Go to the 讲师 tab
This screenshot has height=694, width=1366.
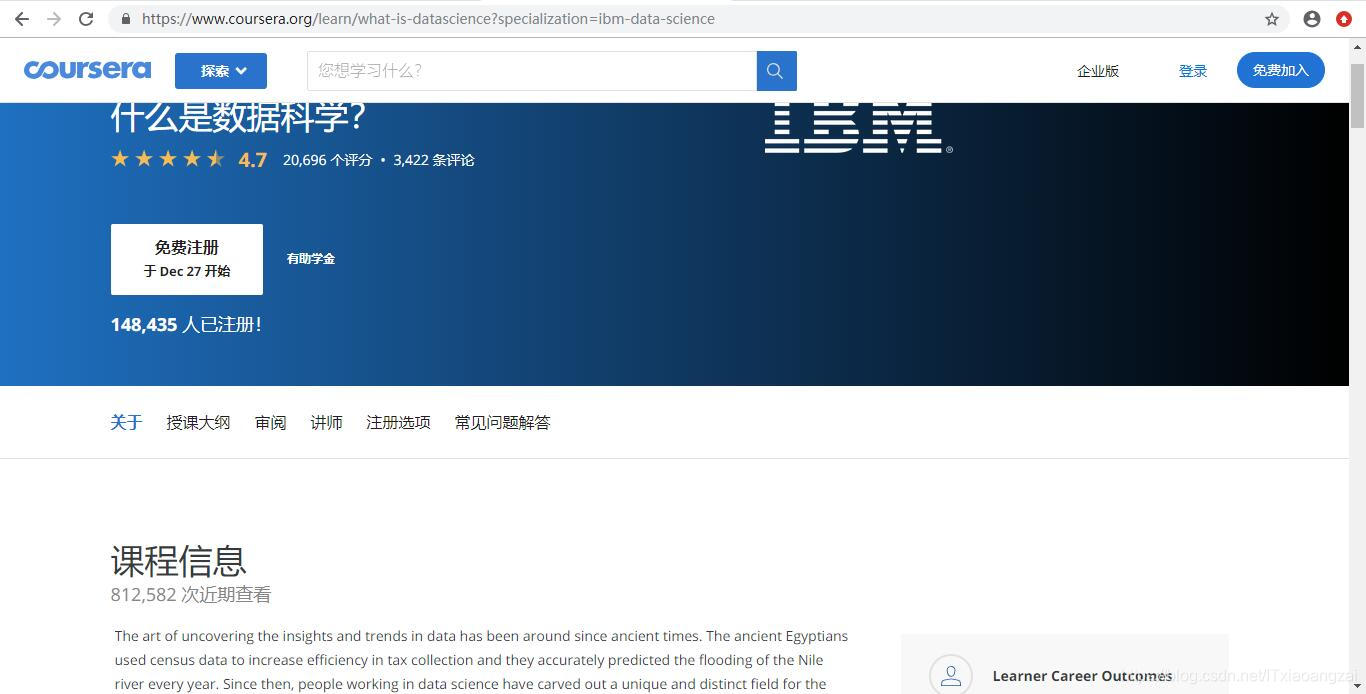pos(326,423)
